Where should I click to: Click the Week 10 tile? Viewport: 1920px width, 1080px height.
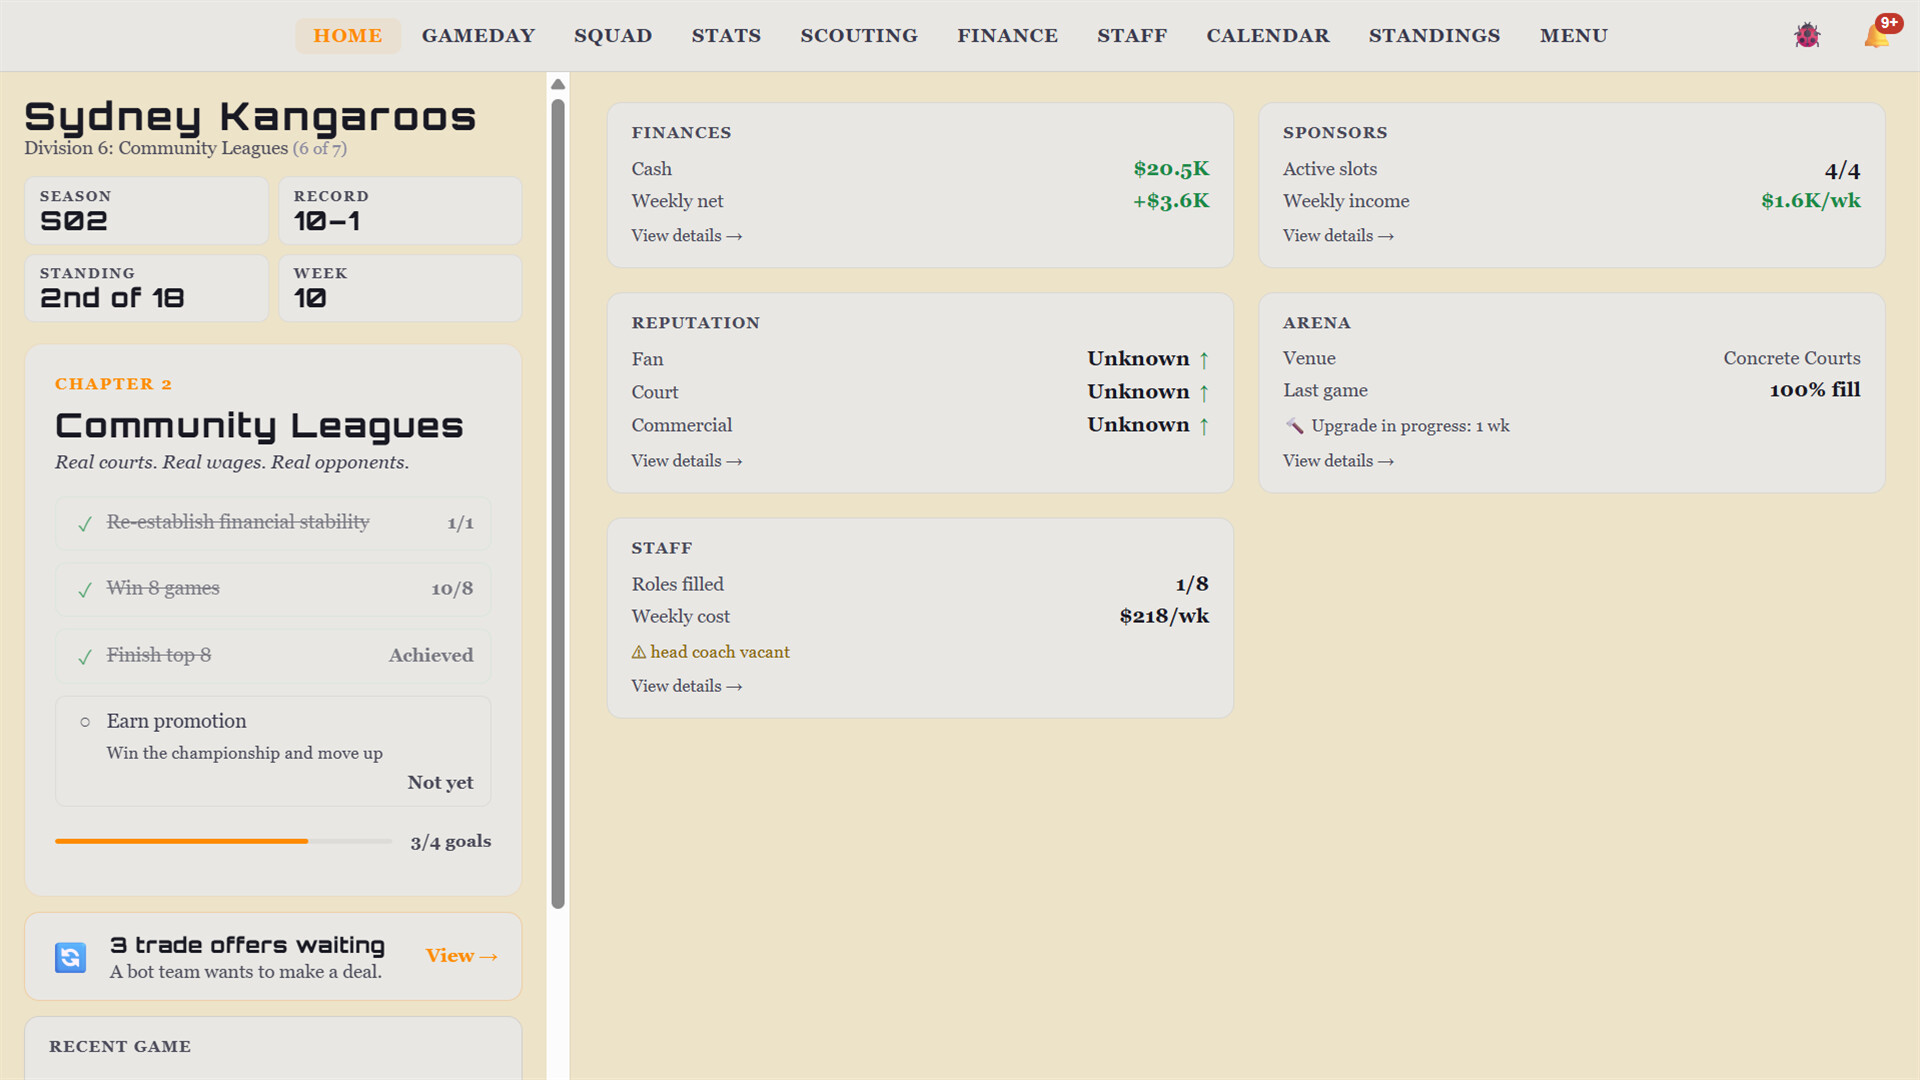point(400,289)
